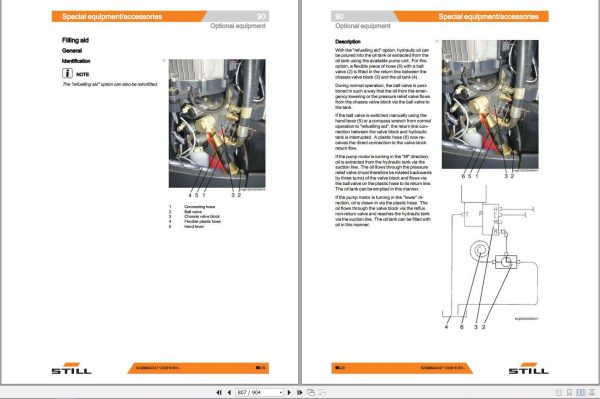
Task: Select the two-page continuous scrolling view icon
Action: [593, 392]
